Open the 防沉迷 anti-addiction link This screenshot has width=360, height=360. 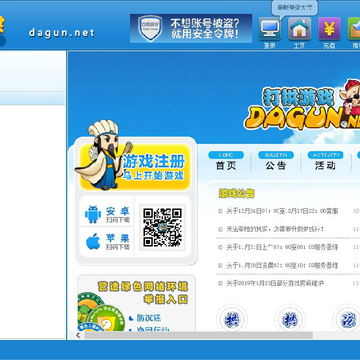tap(149, 318)
